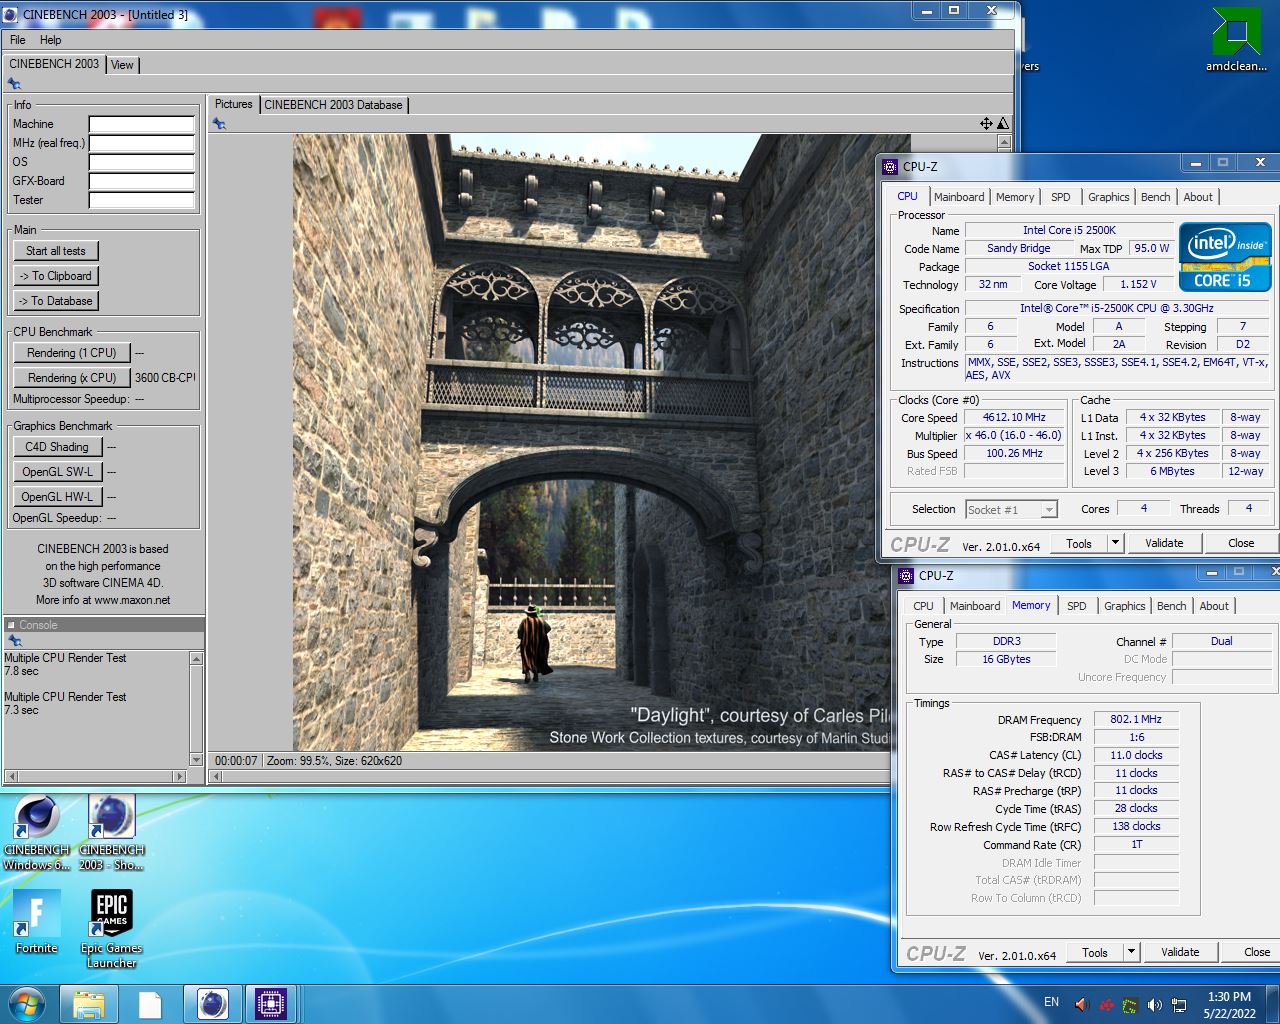The width and height of the screenshot is (1280, 1024).
Task: Click the MHz (real freq.) input field
Action: pos(141,143)
